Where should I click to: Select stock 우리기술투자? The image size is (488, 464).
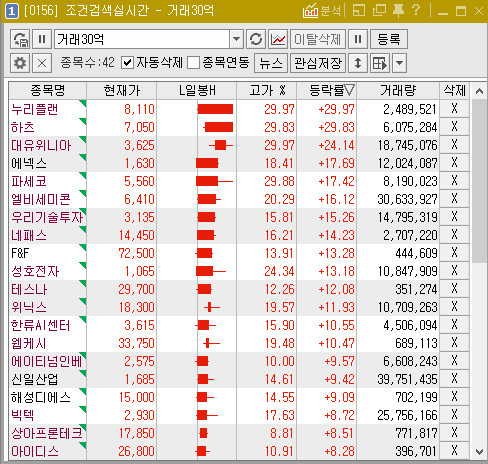point(47,217)
